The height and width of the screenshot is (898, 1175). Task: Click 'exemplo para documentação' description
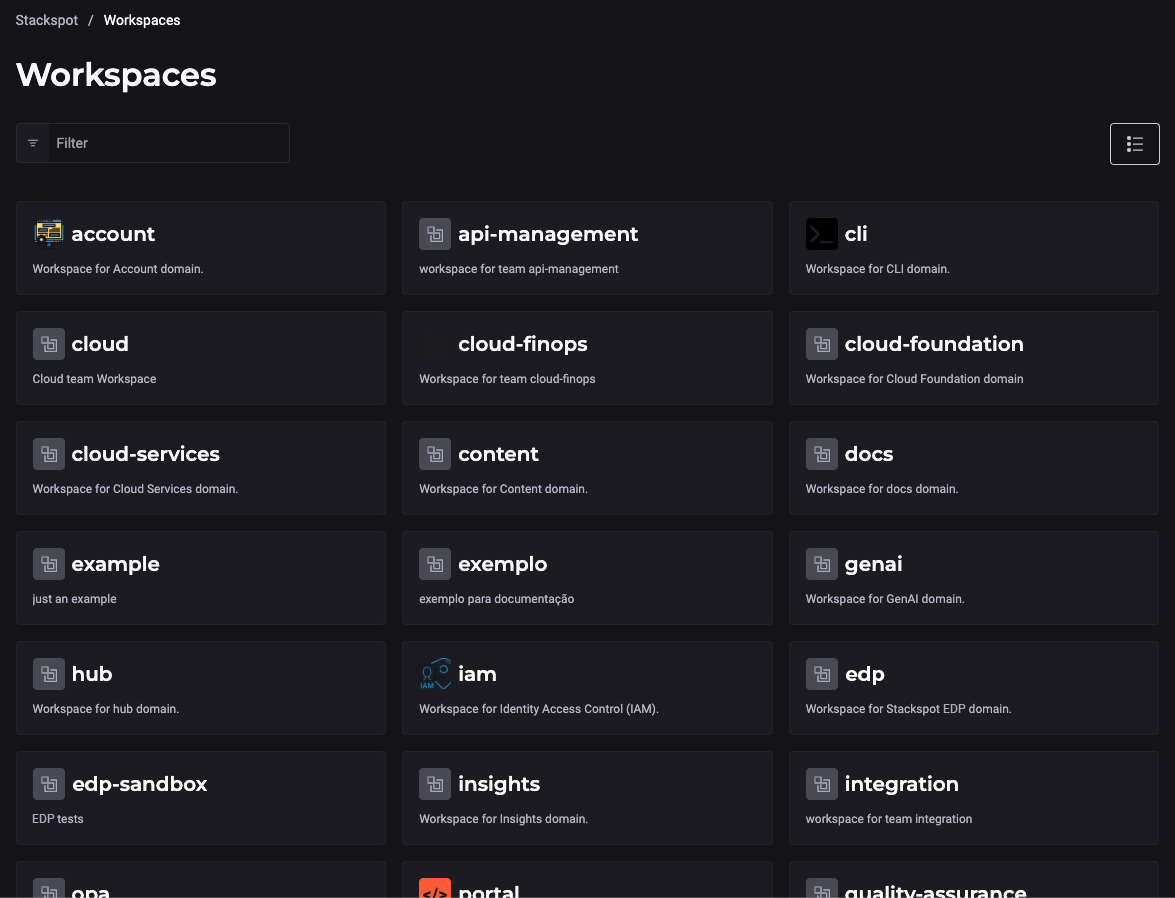pyautogui.click(x=496, y=599)
